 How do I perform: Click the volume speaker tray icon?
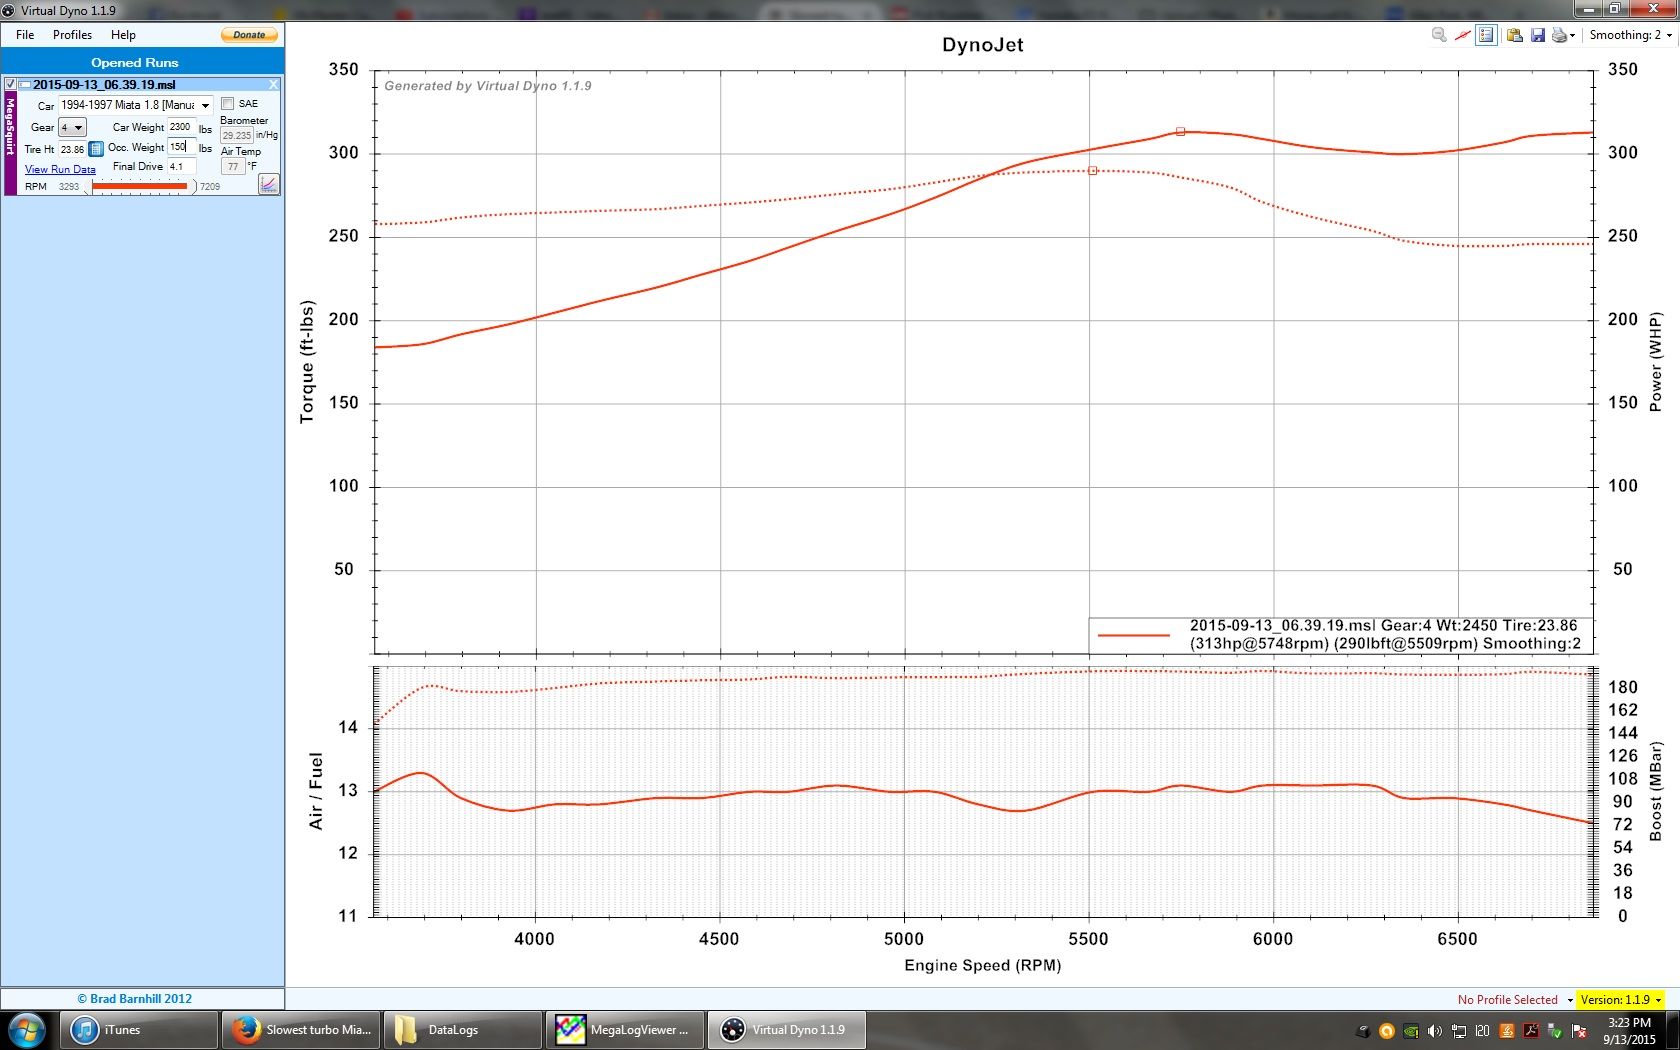point(1435,1031)
